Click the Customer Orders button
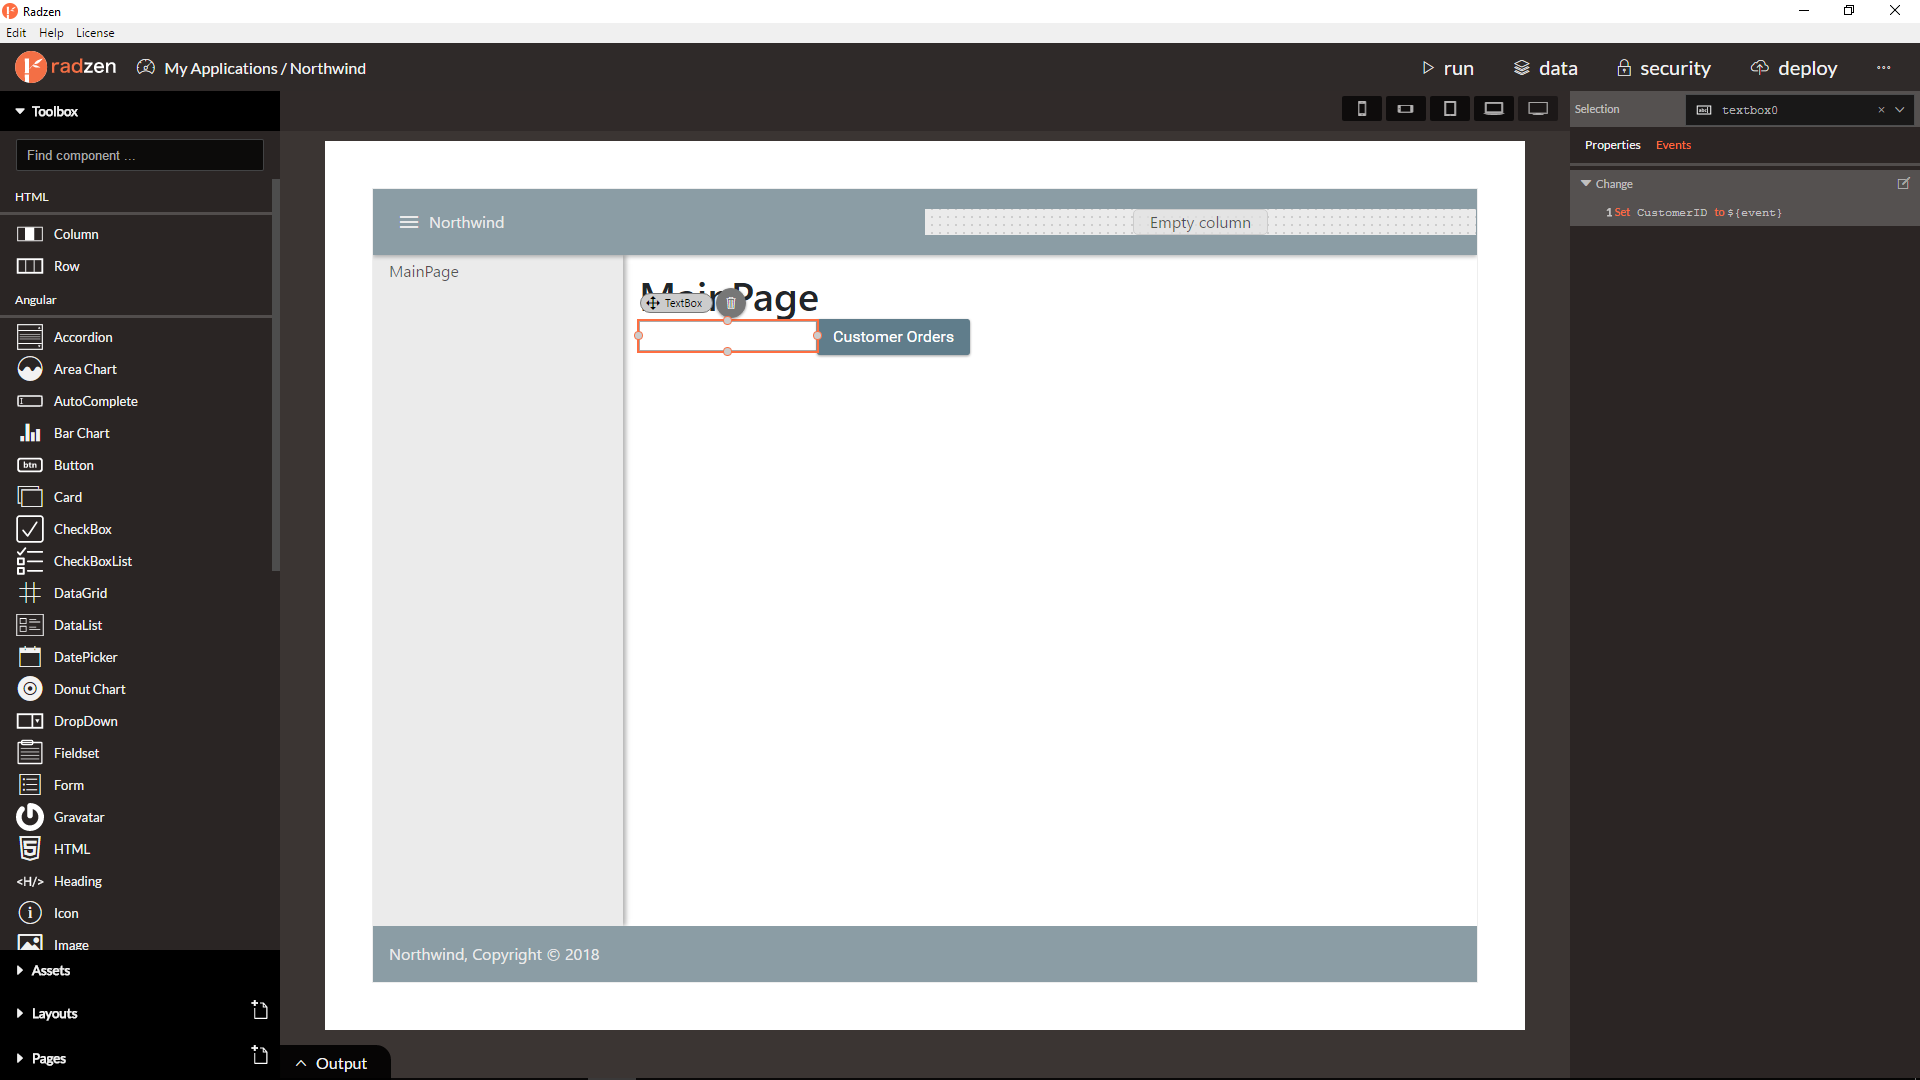Viewport: 1920px width, 1080px height. (893, 337)
